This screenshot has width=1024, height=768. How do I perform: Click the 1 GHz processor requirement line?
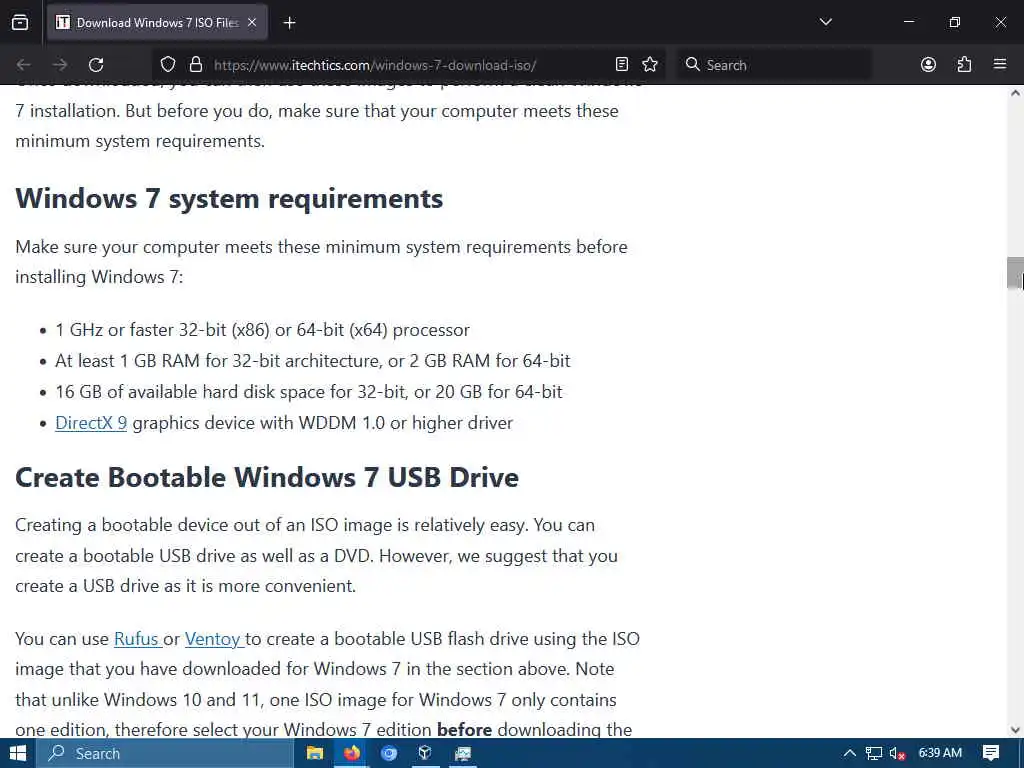click(263, 330)
